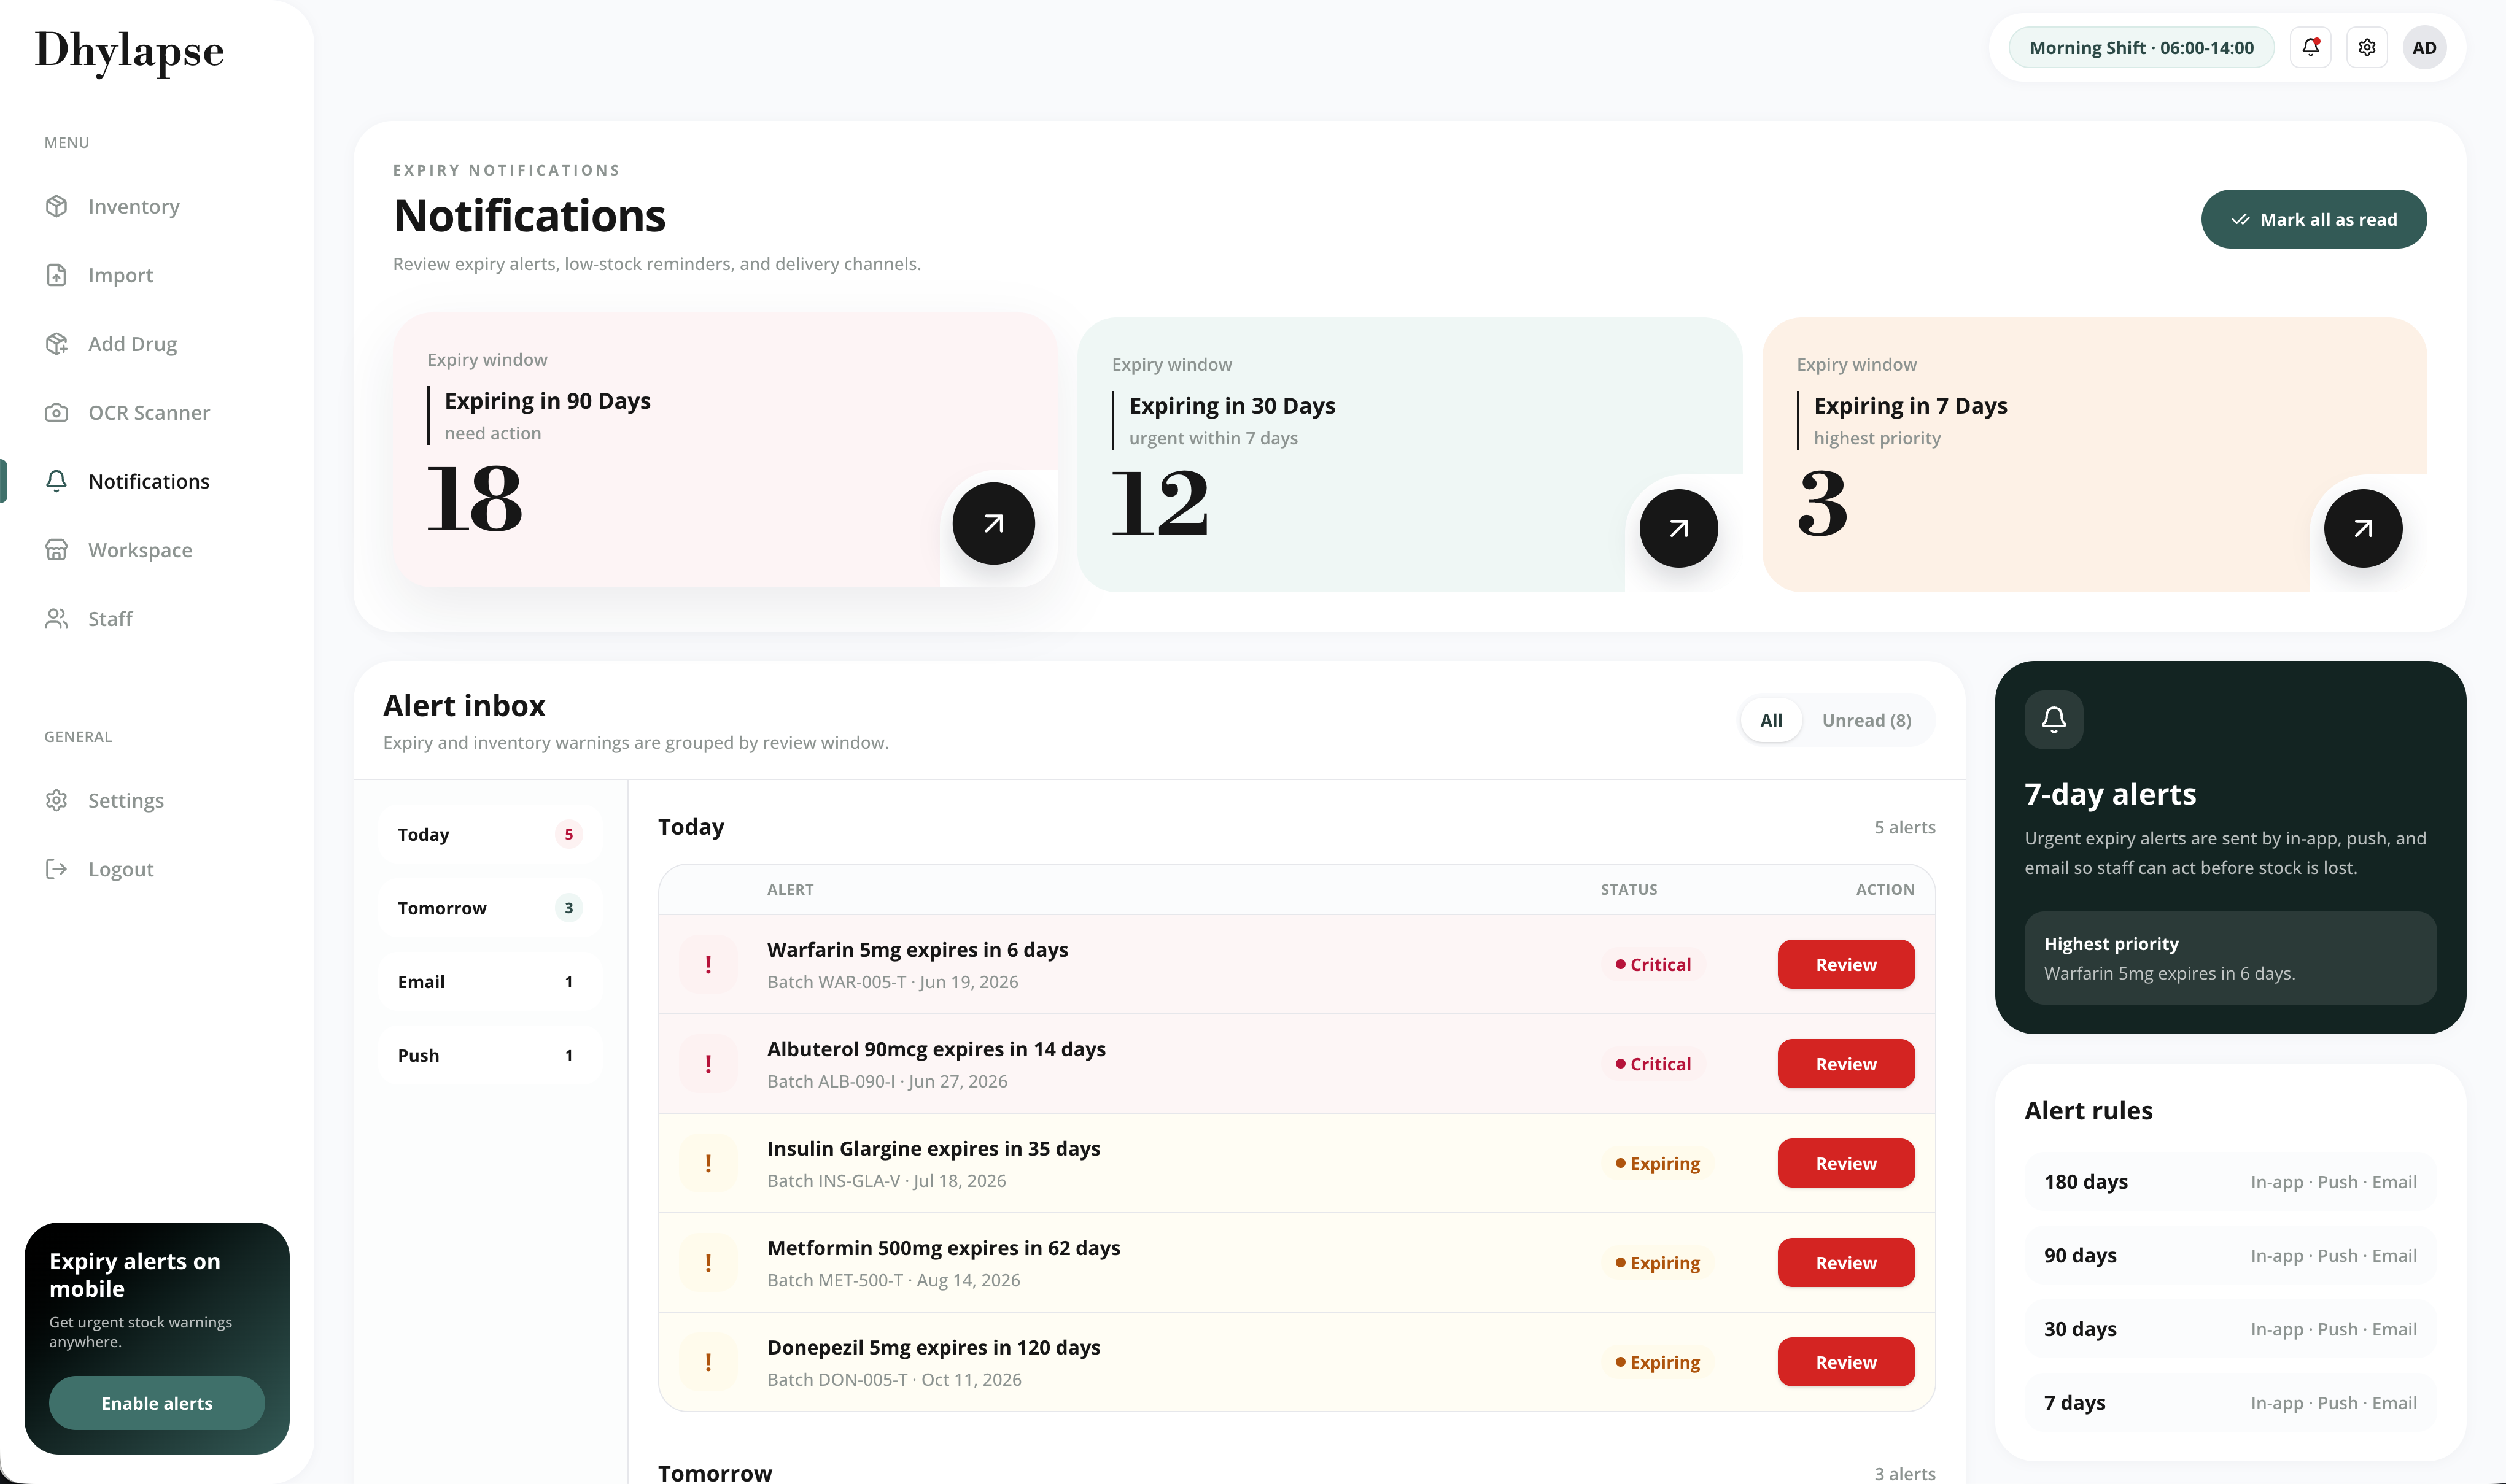Click the exclamation icon for Albuterol alert
Image resolution: width=2506 pixels, height=1484 pixels.
click(708, 1064)
